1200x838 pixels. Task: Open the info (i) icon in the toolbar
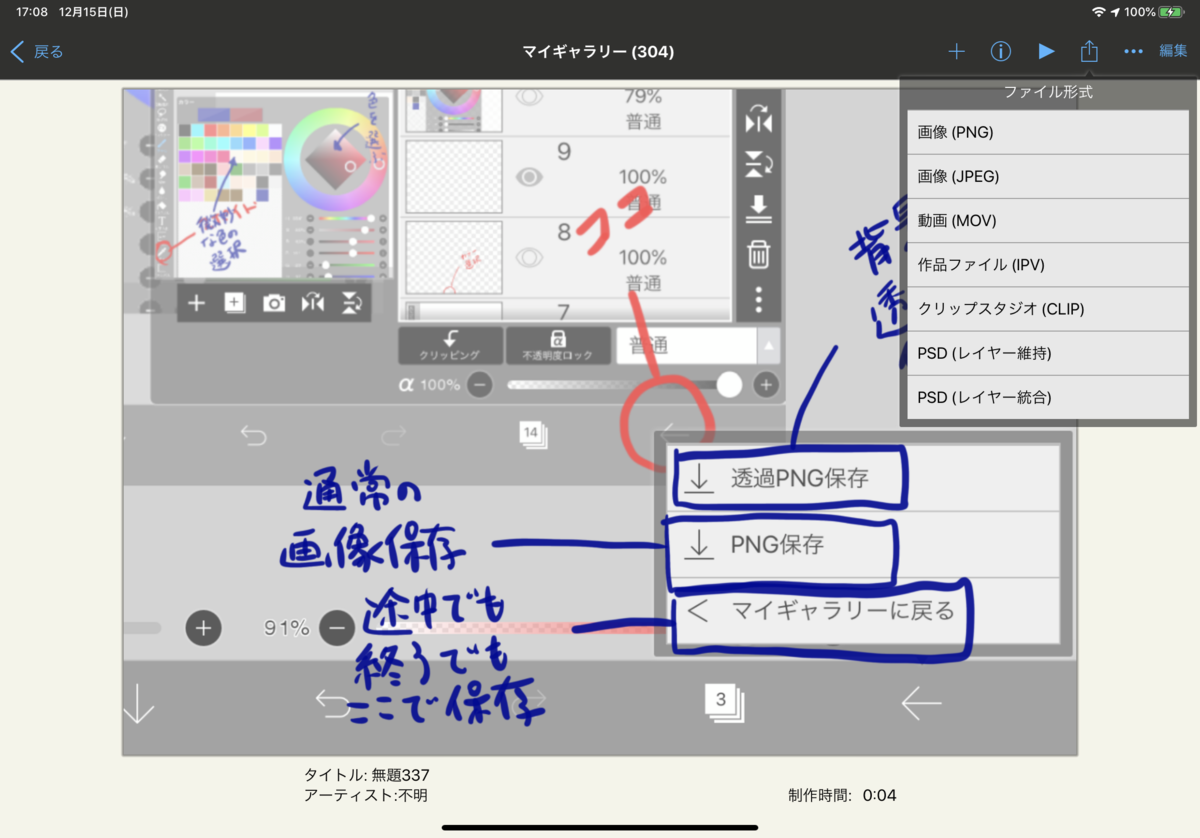click(x=1001, y=51)
